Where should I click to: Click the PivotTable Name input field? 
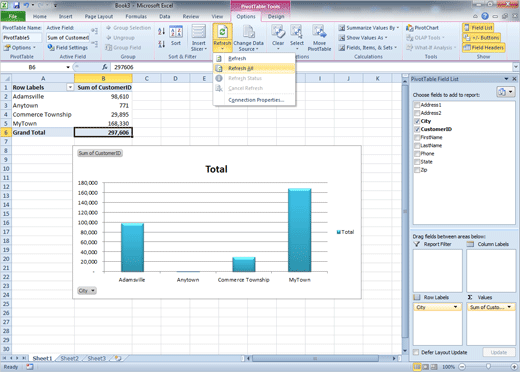[22, 38]
